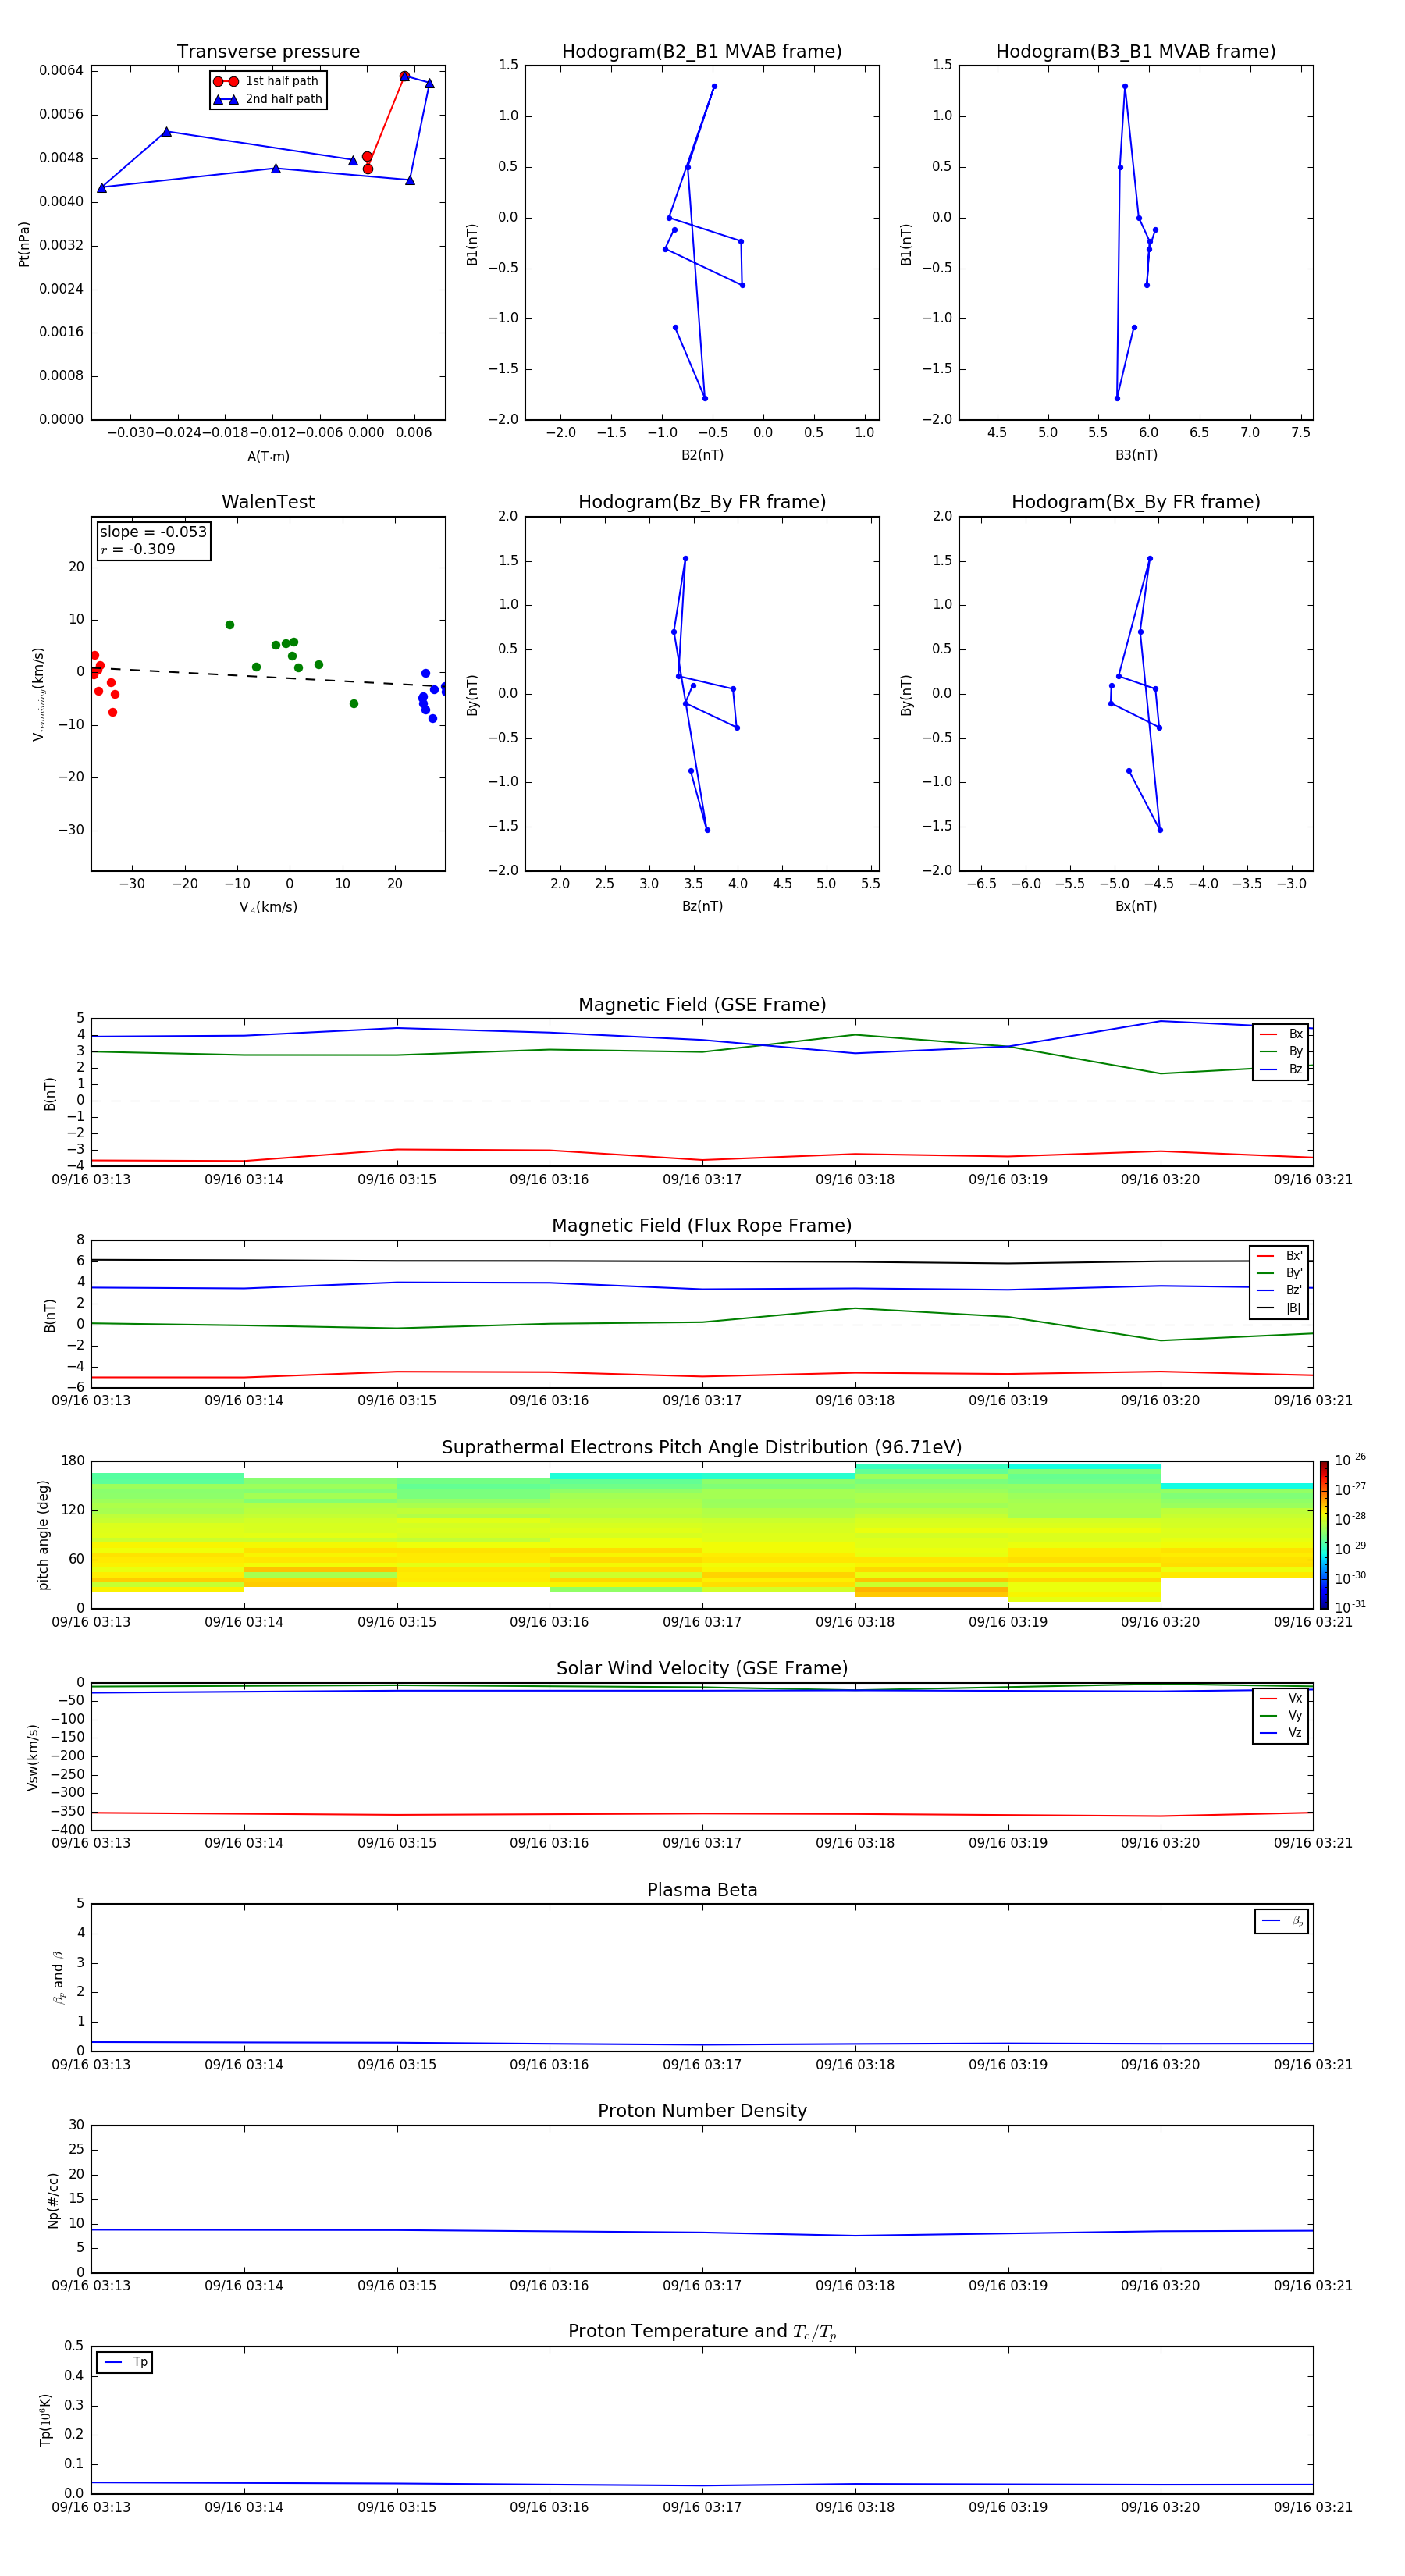Click the "B2(nT)" x-axis label
Screen dimensions: 1405x2576
tap(702, 455)
